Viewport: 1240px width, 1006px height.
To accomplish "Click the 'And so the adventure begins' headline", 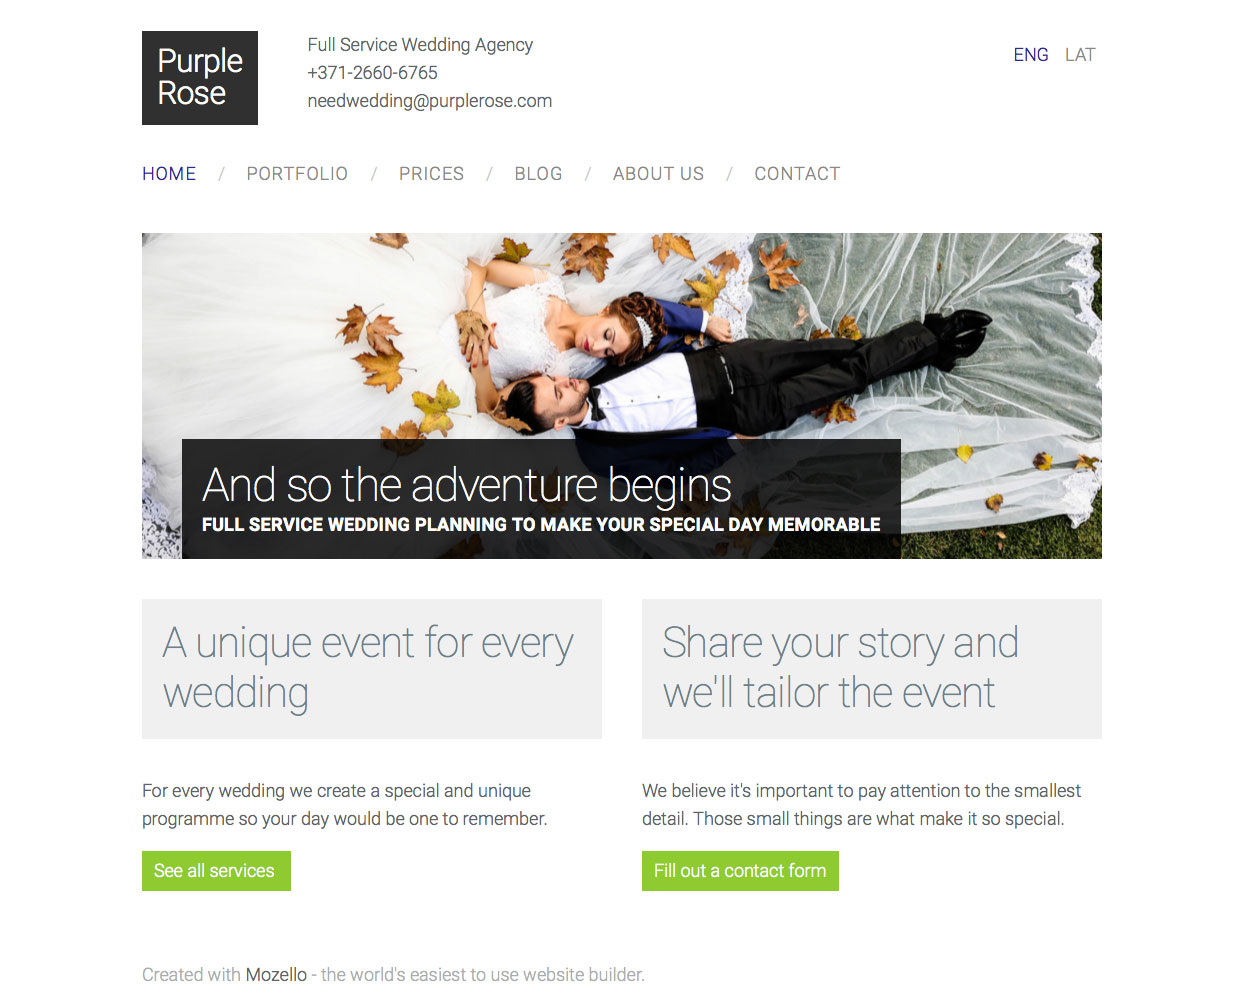I will [x=467, y=485].
